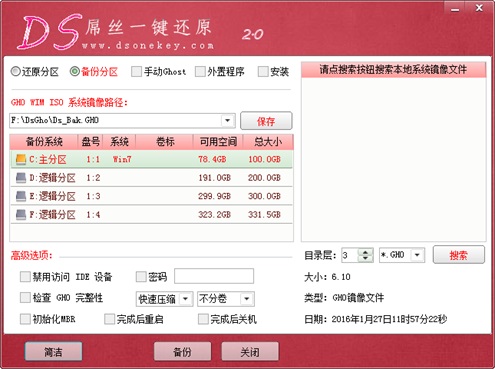Click the F: logical partition disk icon
Viewport: 495px width, 369px height.
[x=21, y=214]
